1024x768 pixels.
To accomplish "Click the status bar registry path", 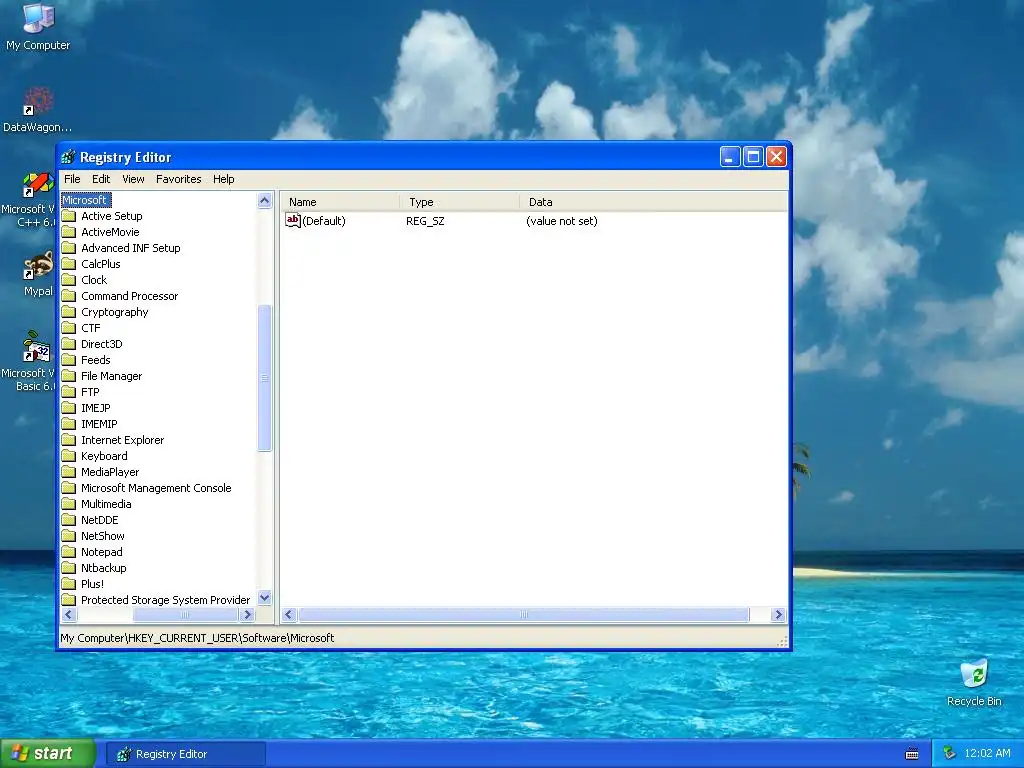I will point(197,638).
